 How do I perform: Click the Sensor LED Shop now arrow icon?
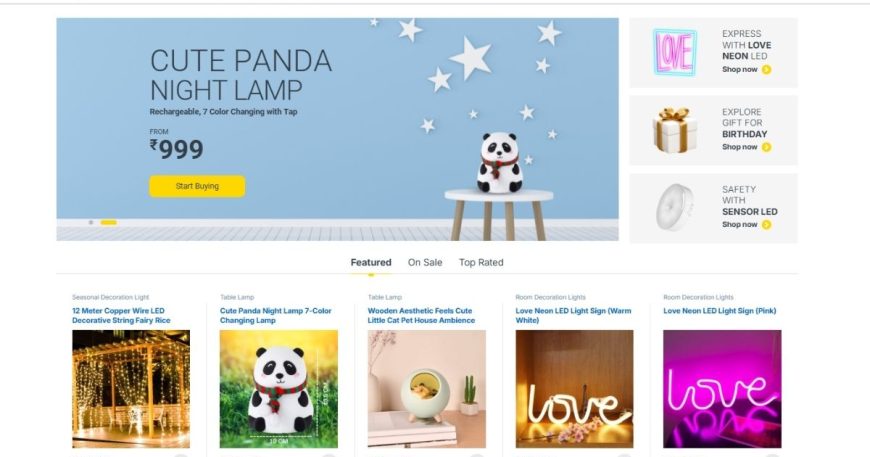(x=766, y=225)
